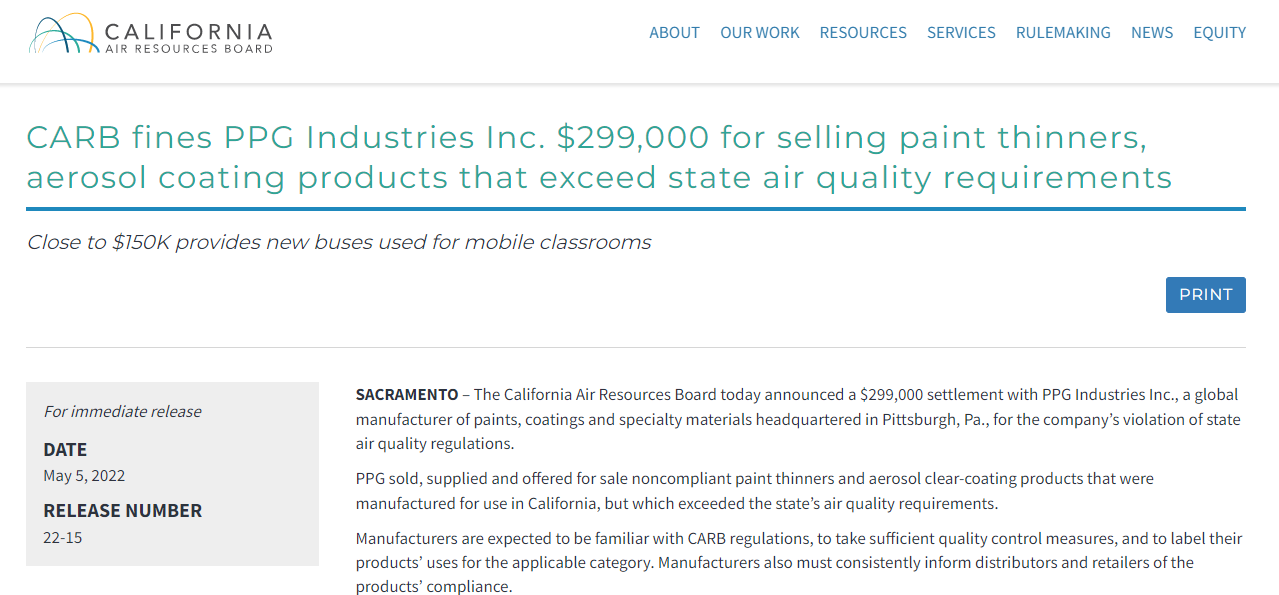The height and width of the screenshot is (595, 1279).
Task: Click the California Air Resources Board wordmark
Action: click(188, 37)
